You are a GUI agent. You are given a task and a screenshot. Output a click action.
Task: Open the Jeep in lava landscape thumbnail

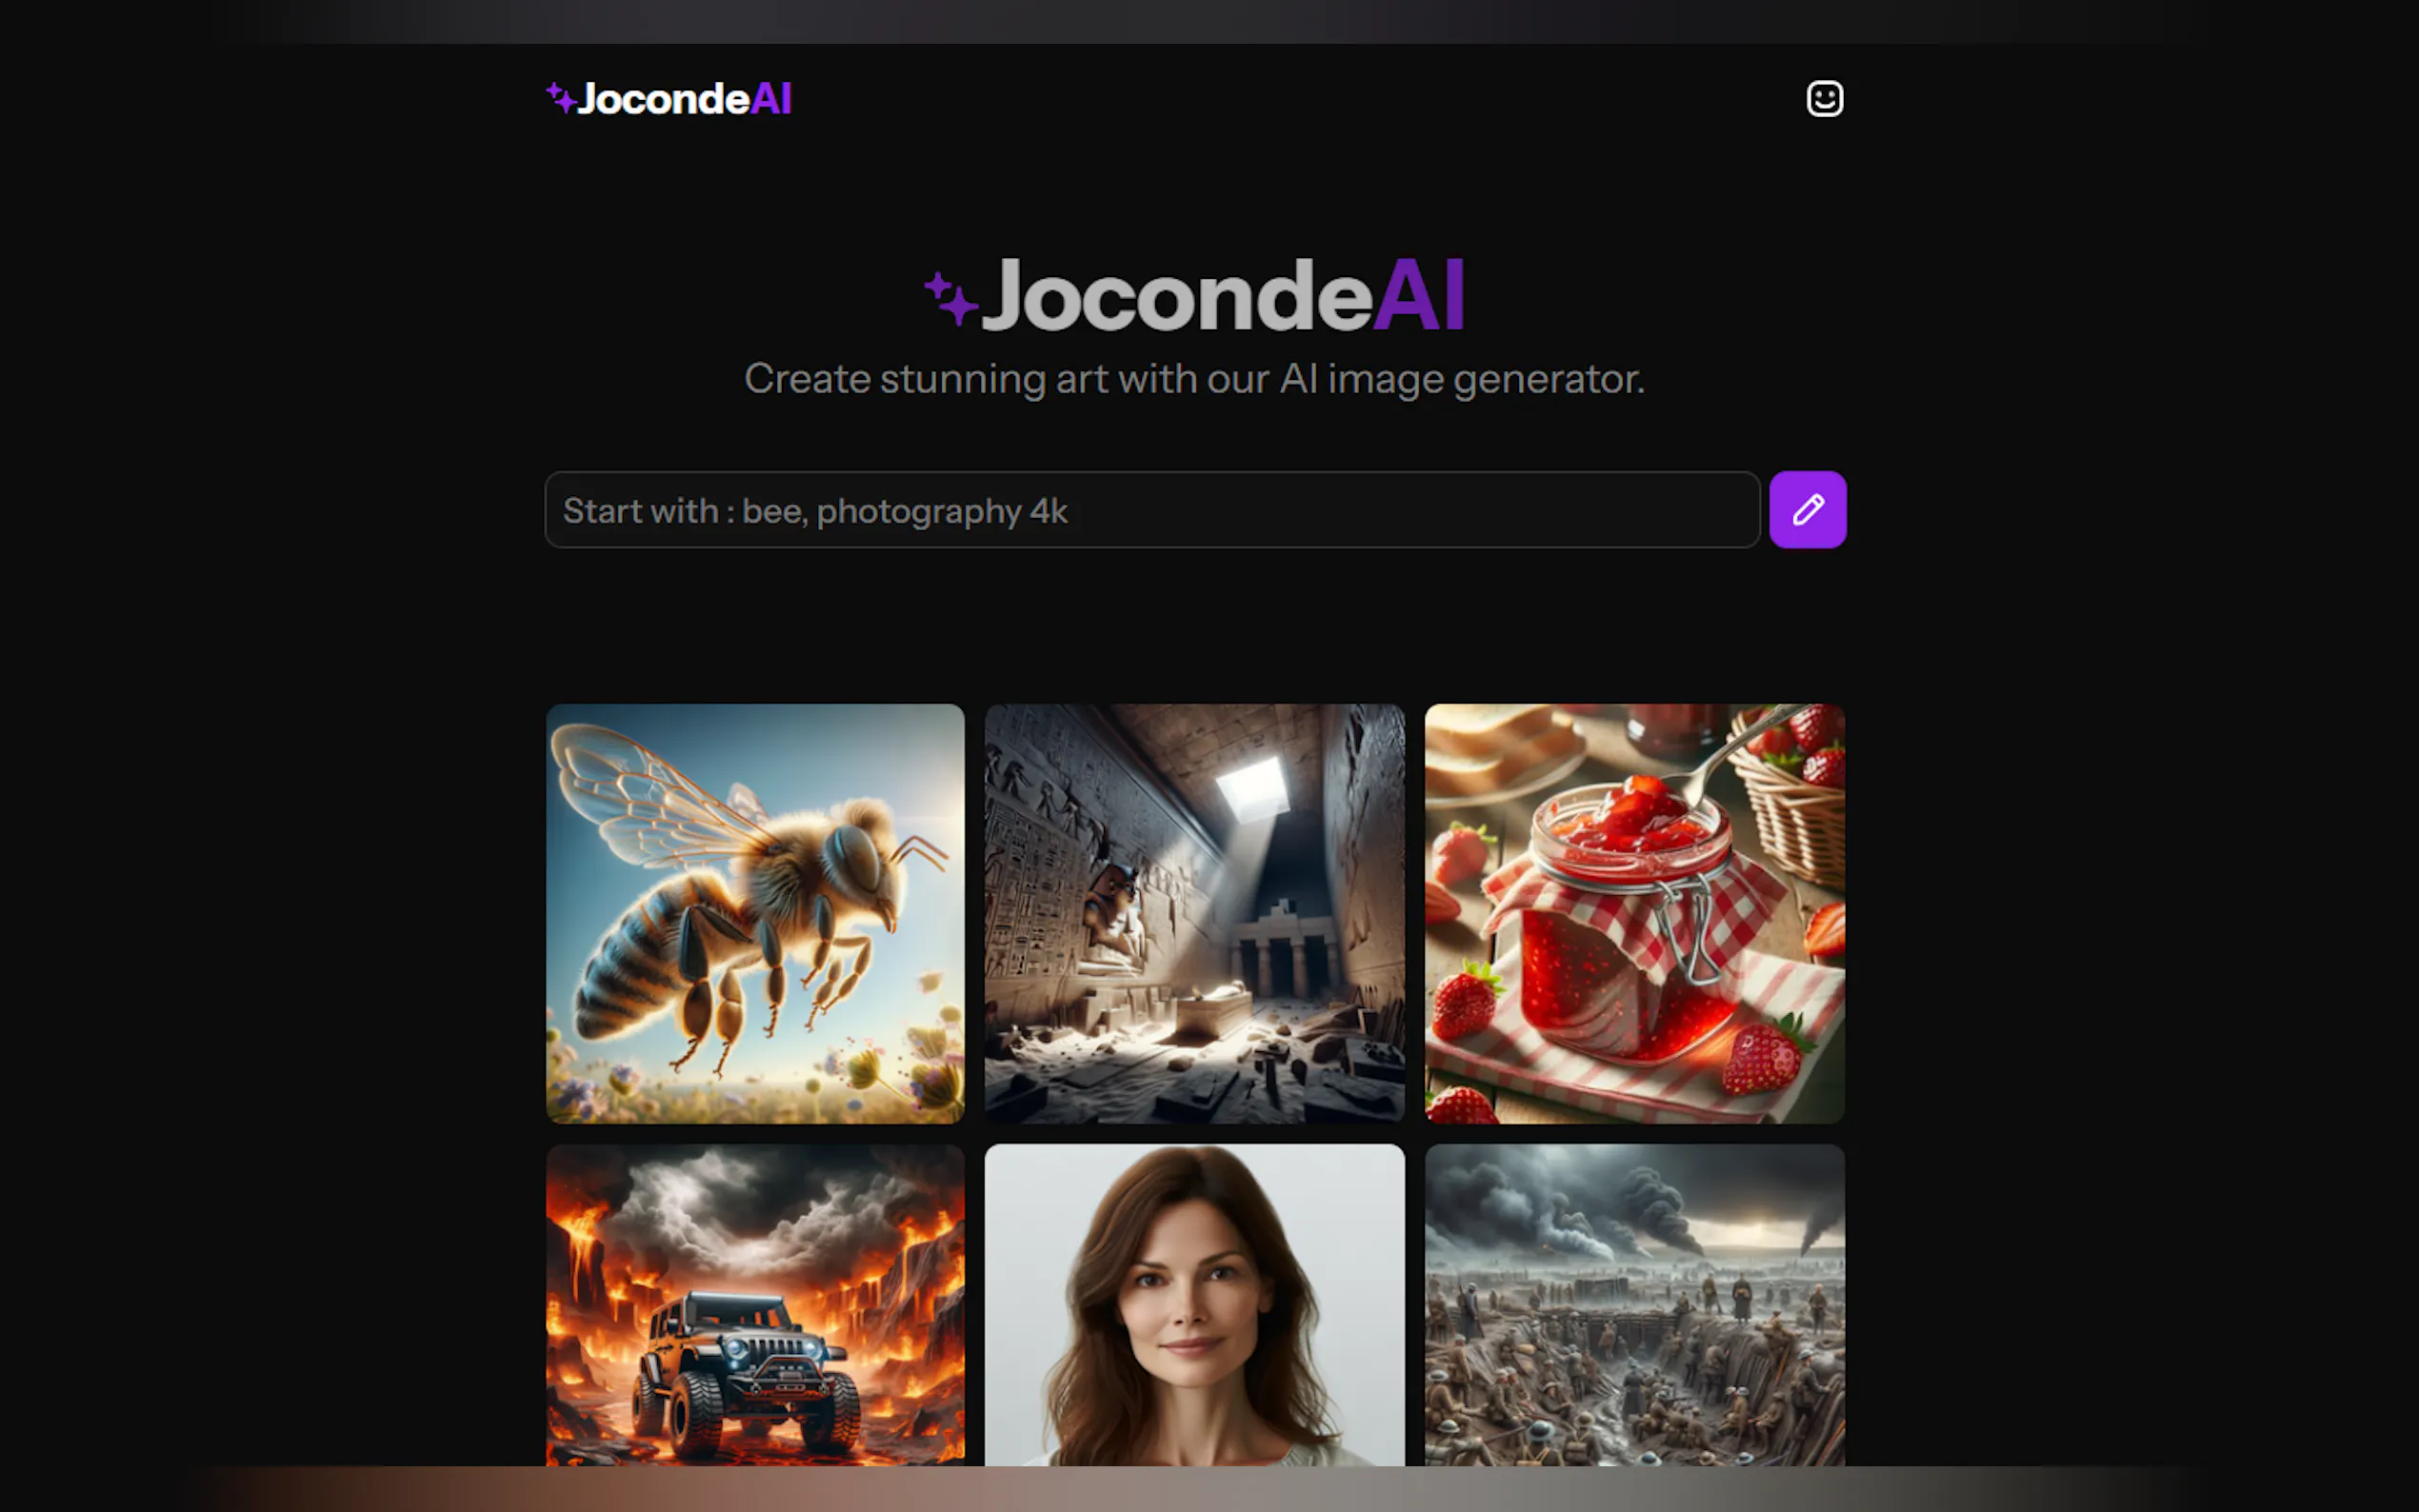(x=755, y=1305)
